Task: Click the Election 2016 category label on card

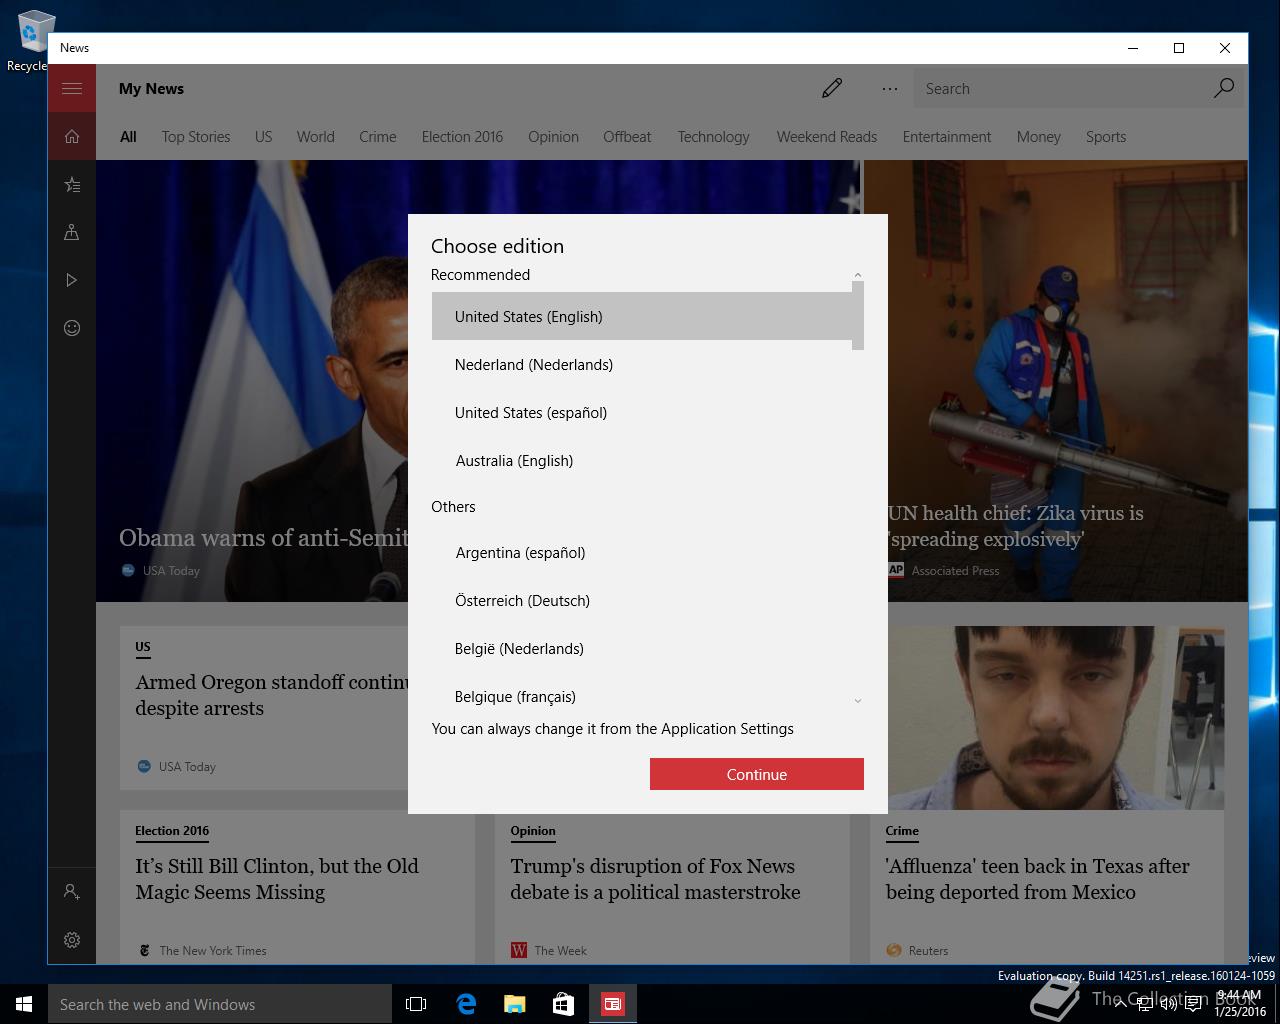Action: tap(172, 831)
